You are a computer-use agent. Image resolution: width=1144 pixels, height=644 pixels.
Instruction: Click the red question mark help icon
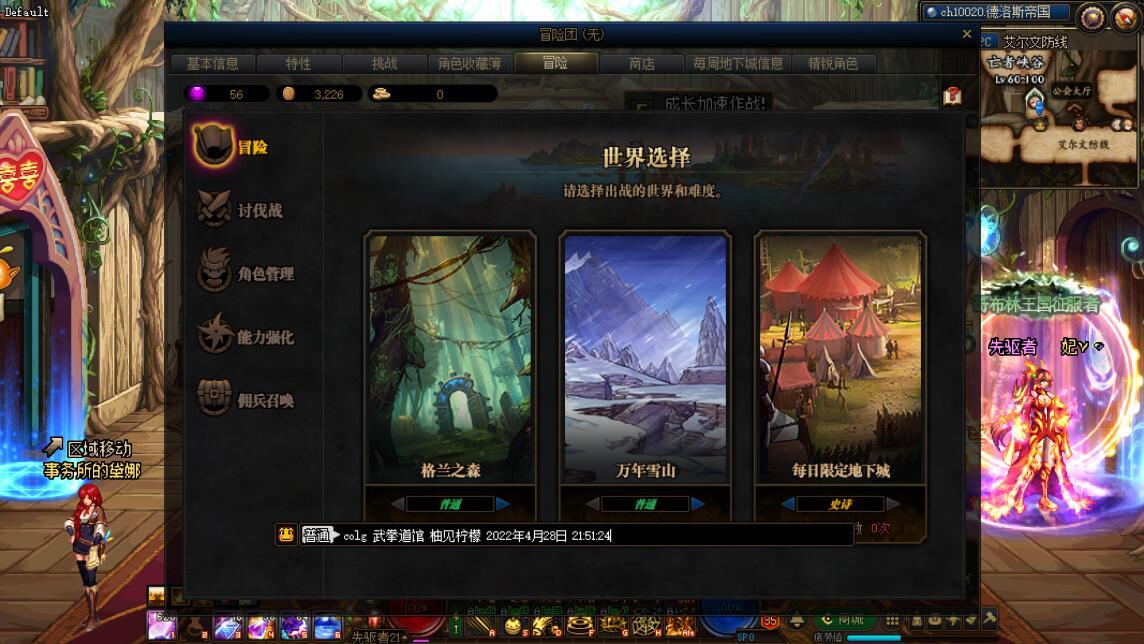point(952,96)
